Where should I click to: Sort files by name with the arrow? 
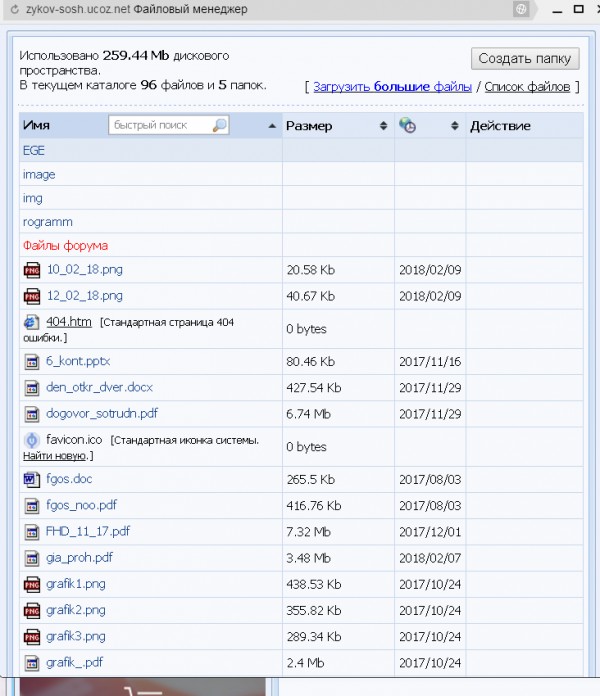point(272,126)
